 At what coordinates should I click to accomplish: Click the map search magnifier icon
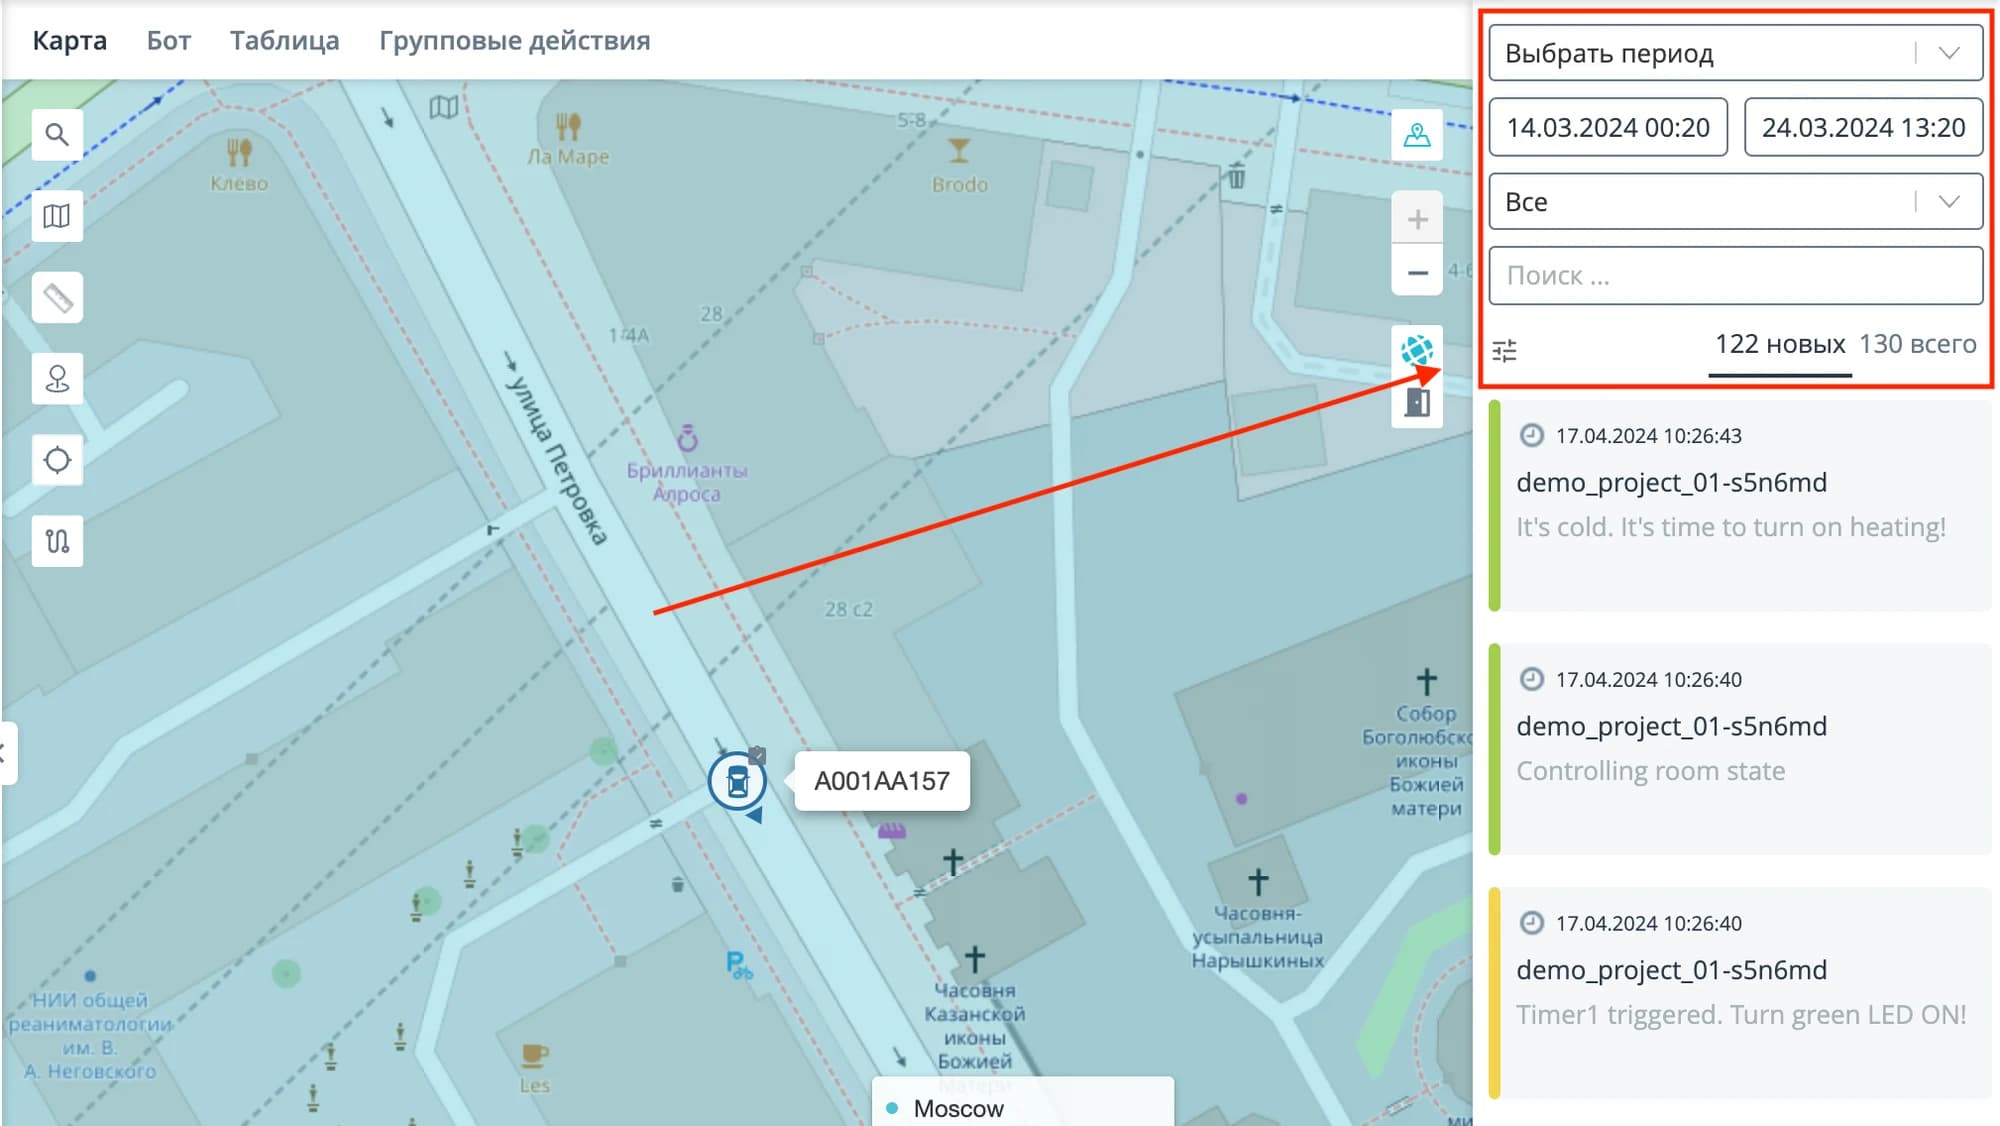57,135
